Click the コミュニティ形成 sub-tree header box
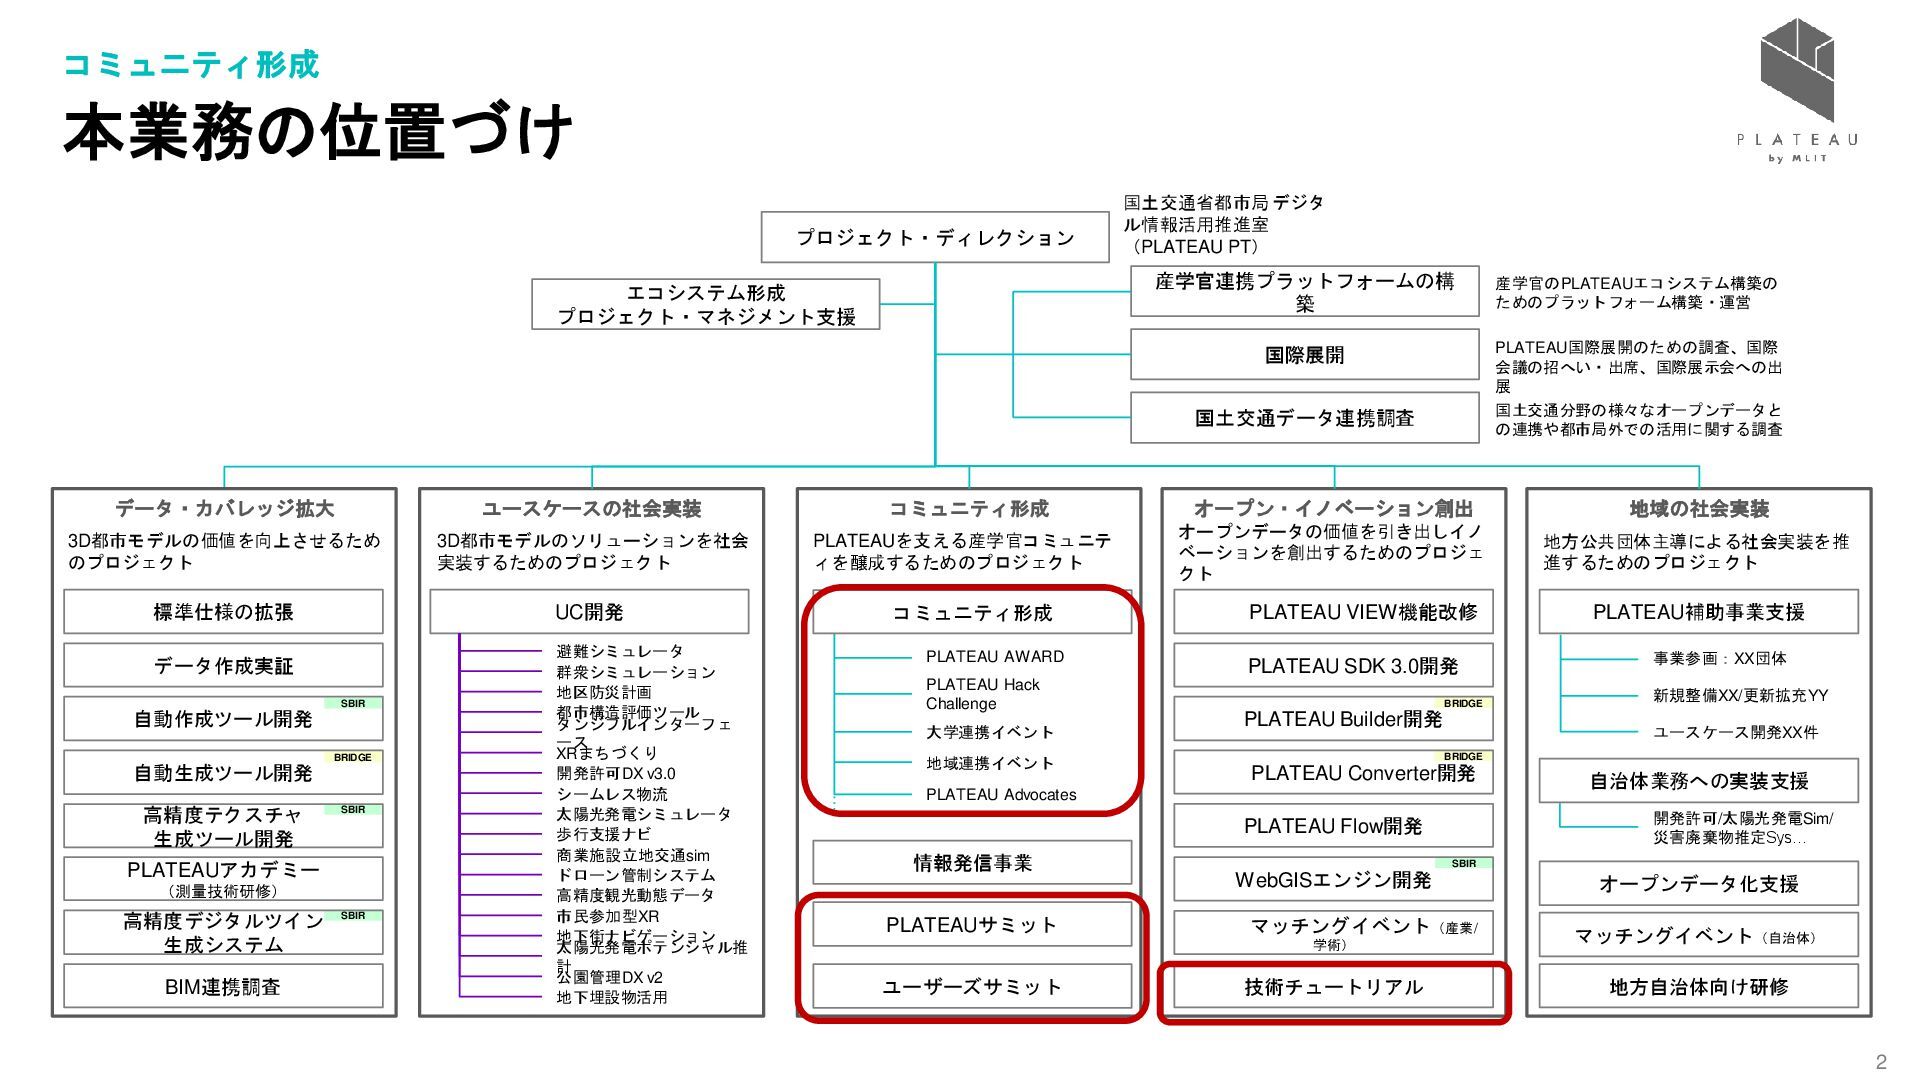The width and height of the screenshot is (1920, 1080). [971, 613]
